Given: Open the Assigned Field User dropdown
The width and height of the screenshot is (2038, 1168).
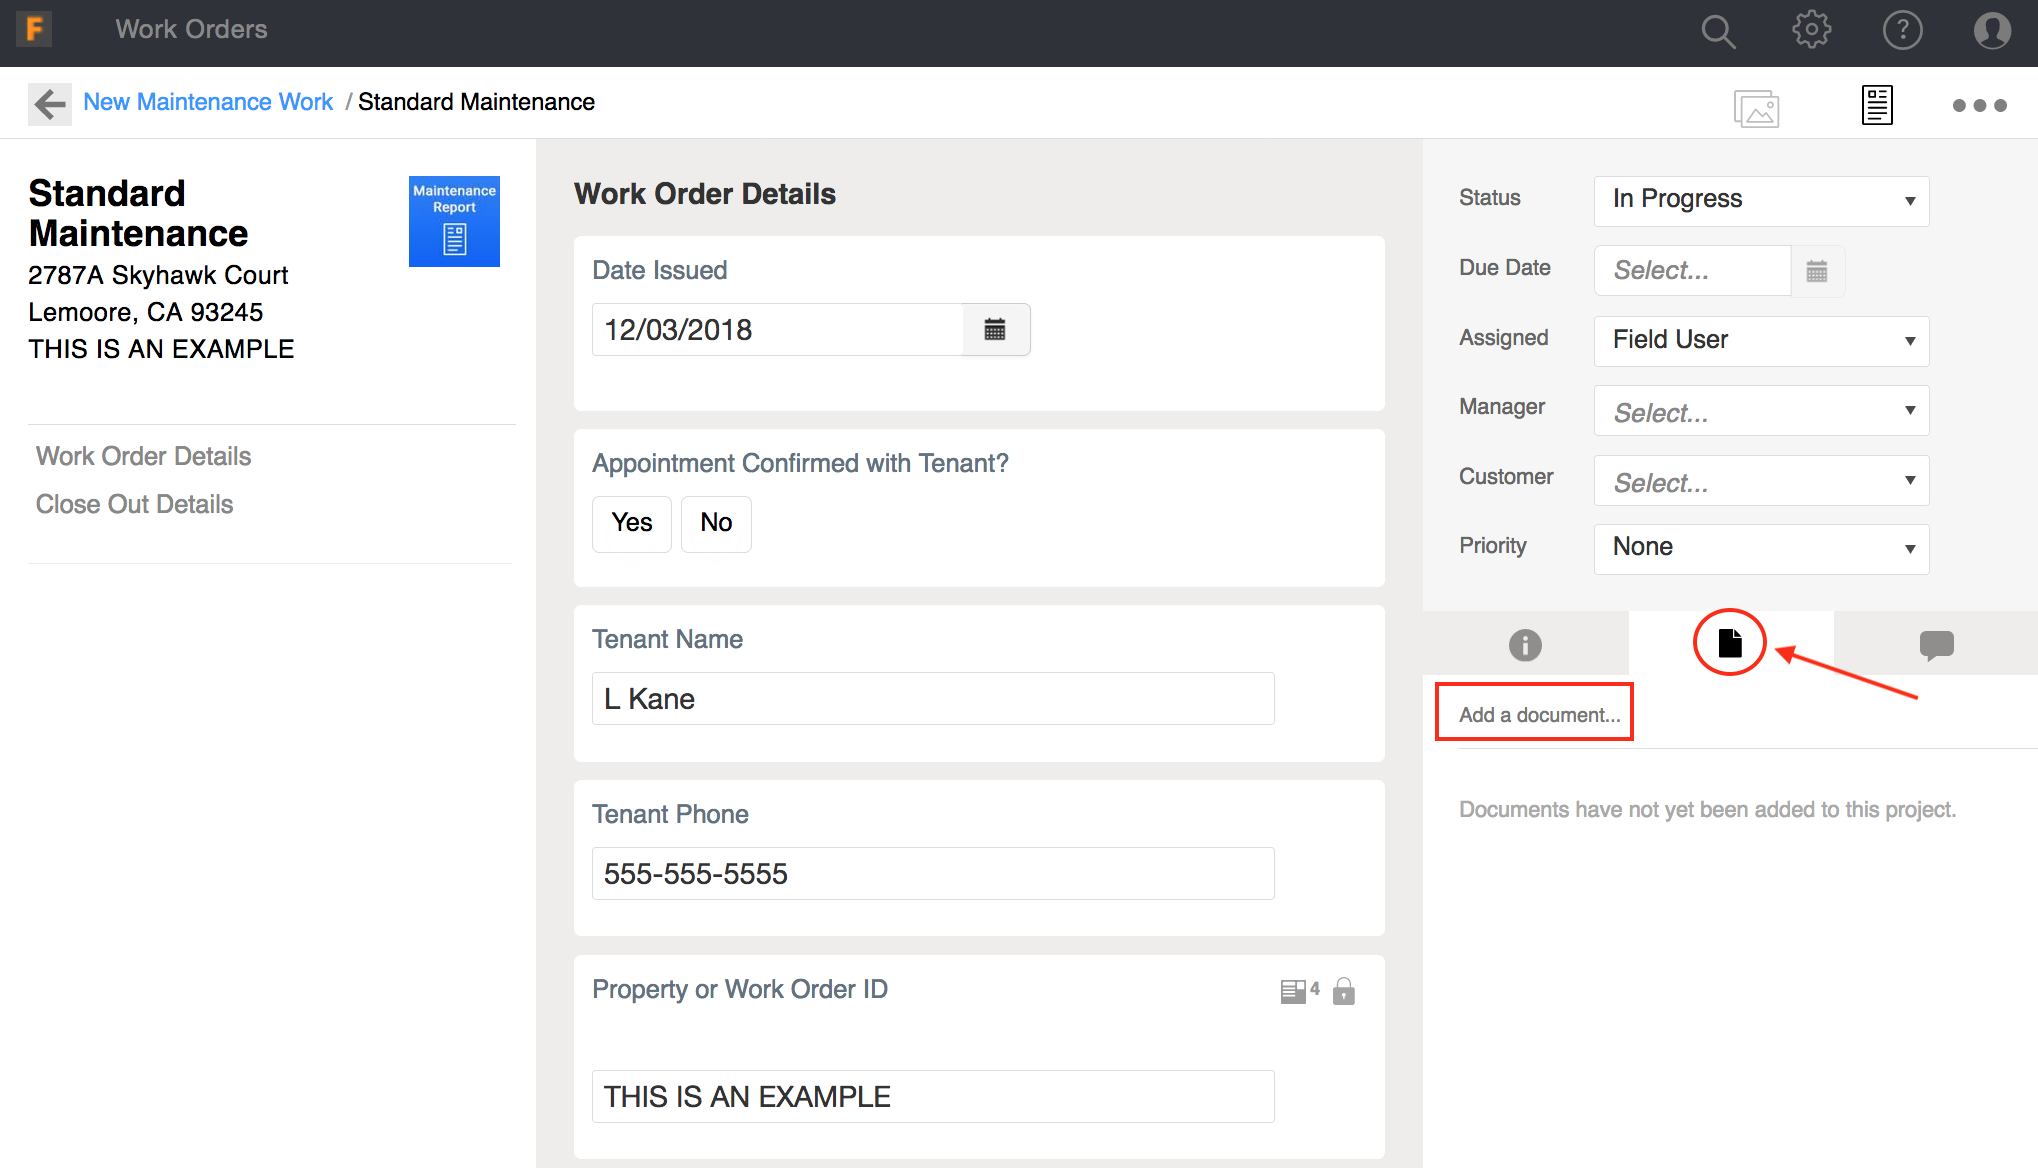Looking at the screenshot, I should point(1761,340).
